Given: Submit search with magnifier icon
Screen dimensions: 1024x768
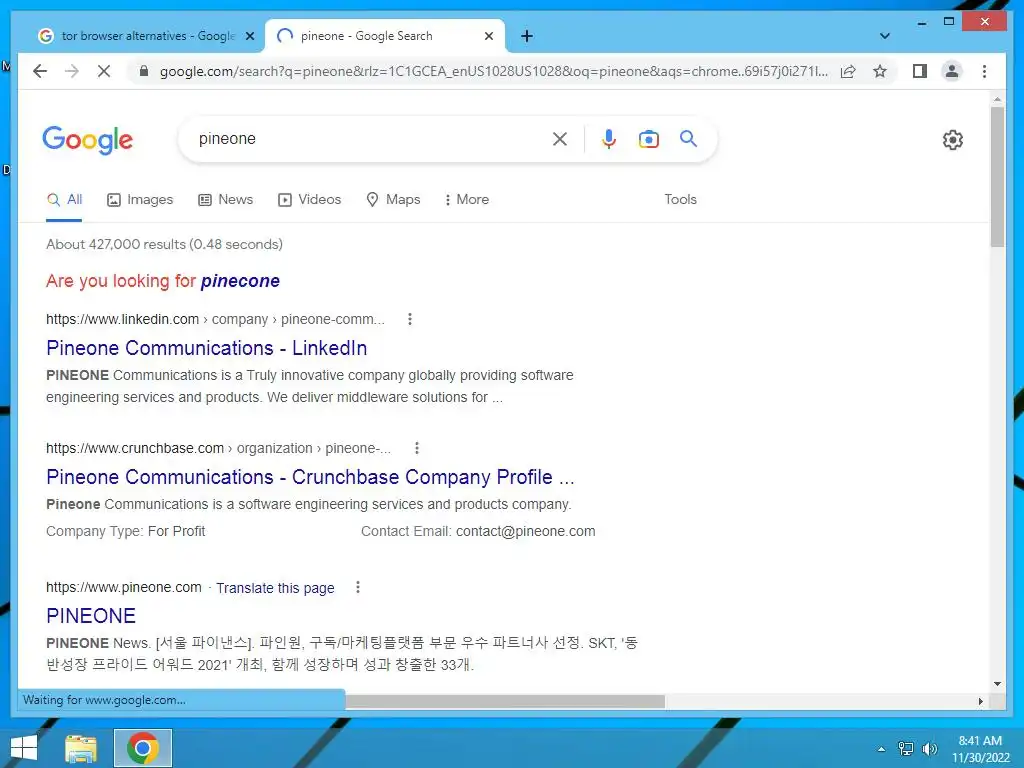Looking at the screenshot, I should click(688, 138).
